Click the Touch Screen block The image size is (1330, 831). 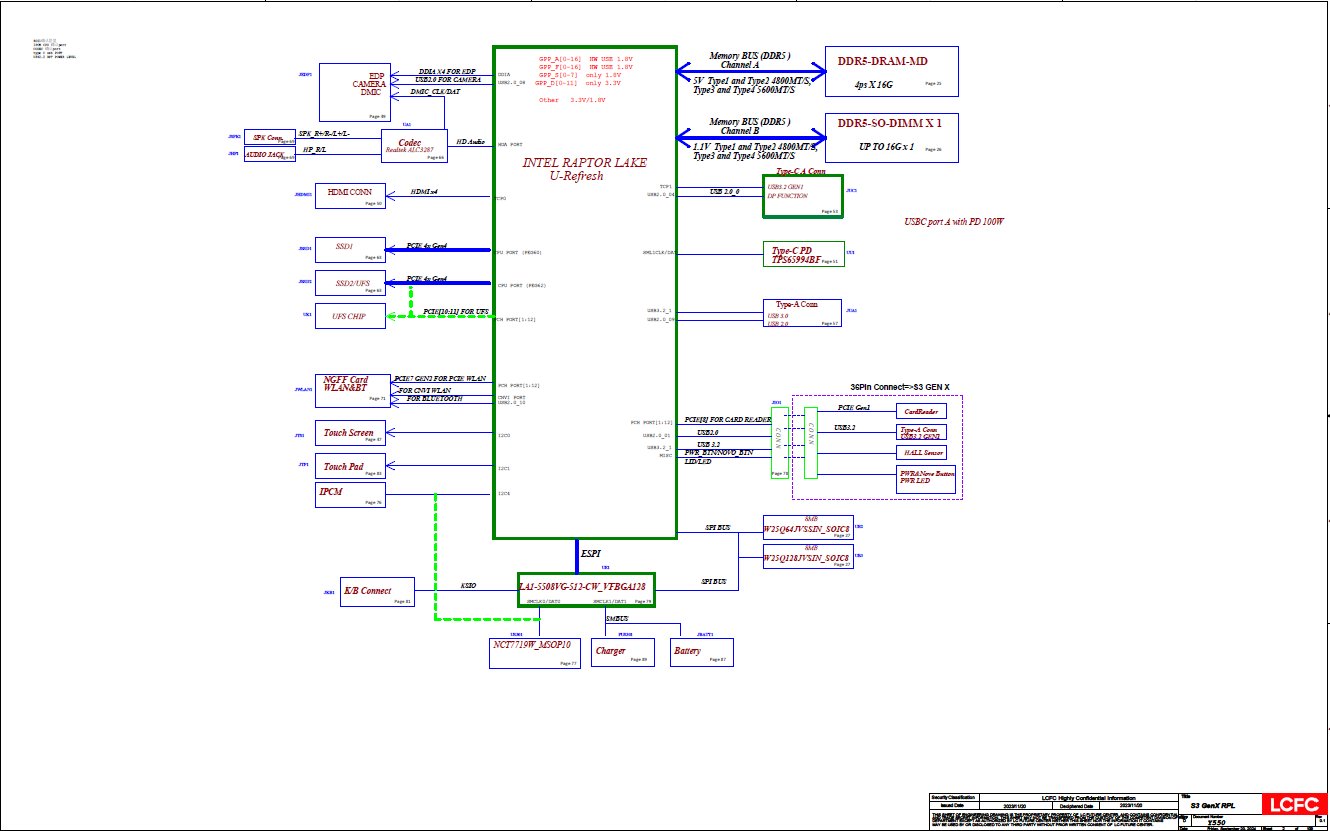pos(350,432)
